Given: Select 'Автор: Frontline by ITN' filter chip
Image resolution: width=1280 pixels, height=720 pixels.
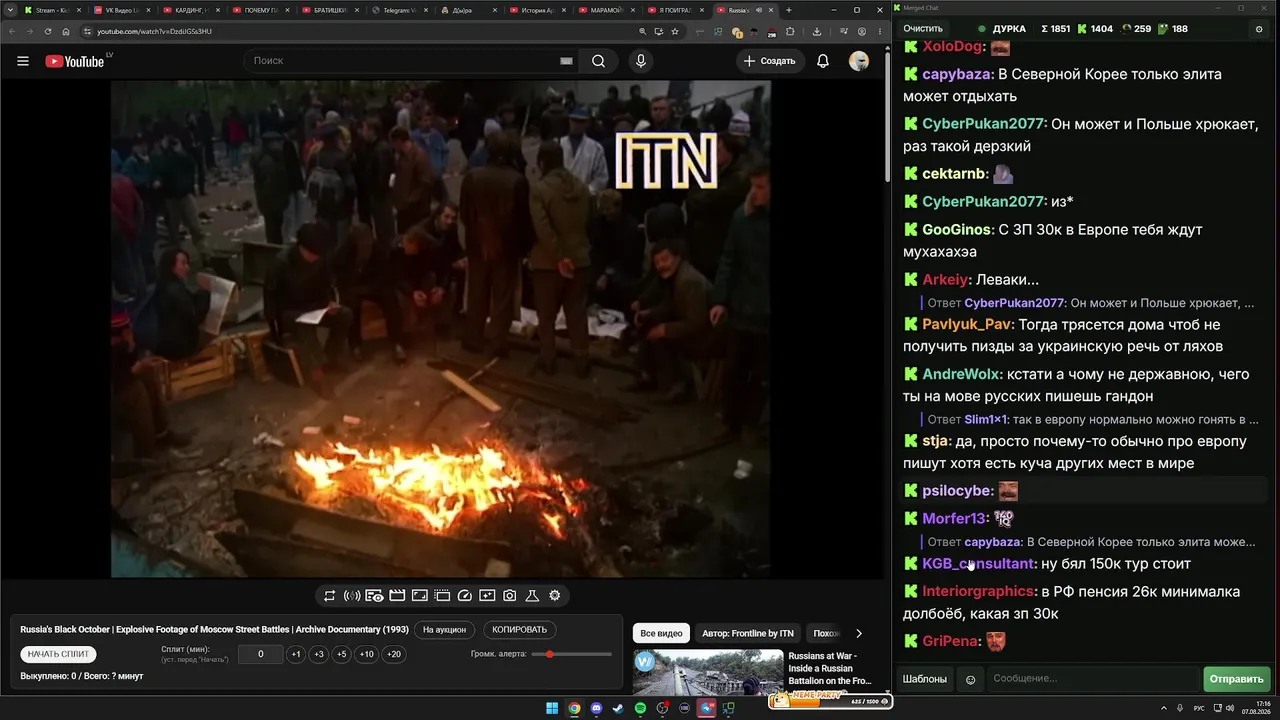Looking at the screenshot, I should (x=748, y=633).
